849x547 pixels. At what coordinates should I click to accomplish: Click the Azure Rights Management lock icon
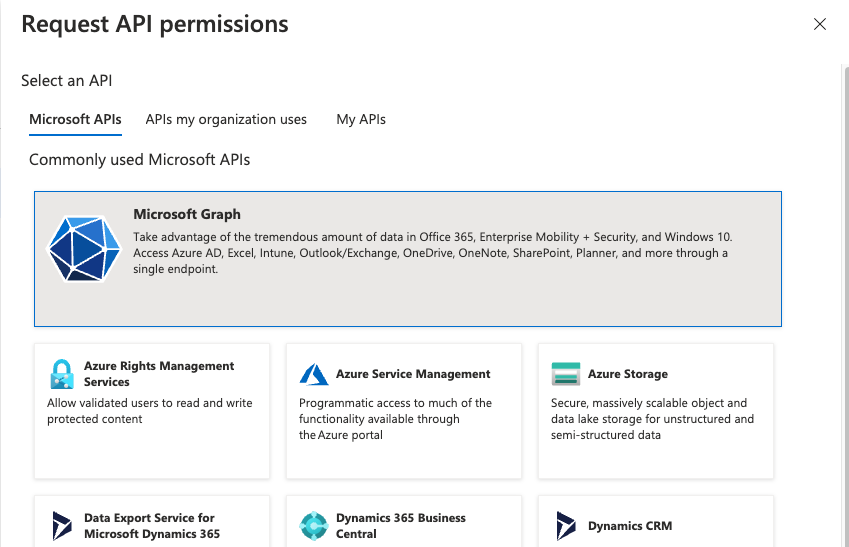click(62, 374)
